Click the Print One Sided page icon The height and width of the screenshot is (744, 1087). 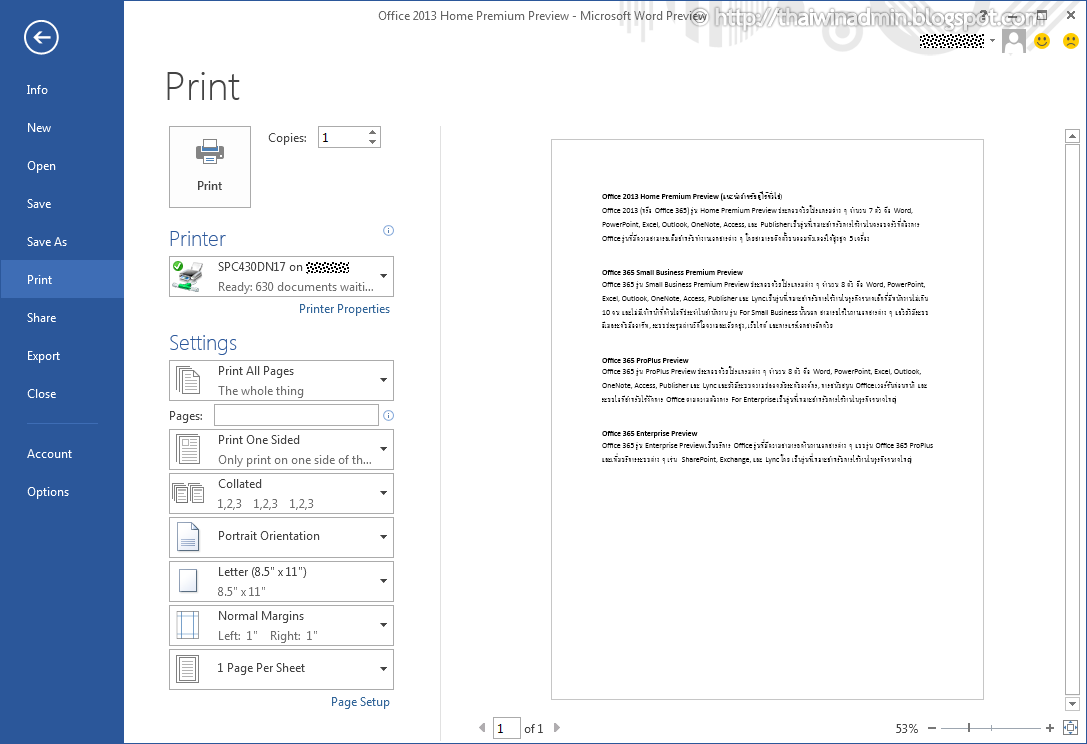pyautogui.click(x=188, y=449)
